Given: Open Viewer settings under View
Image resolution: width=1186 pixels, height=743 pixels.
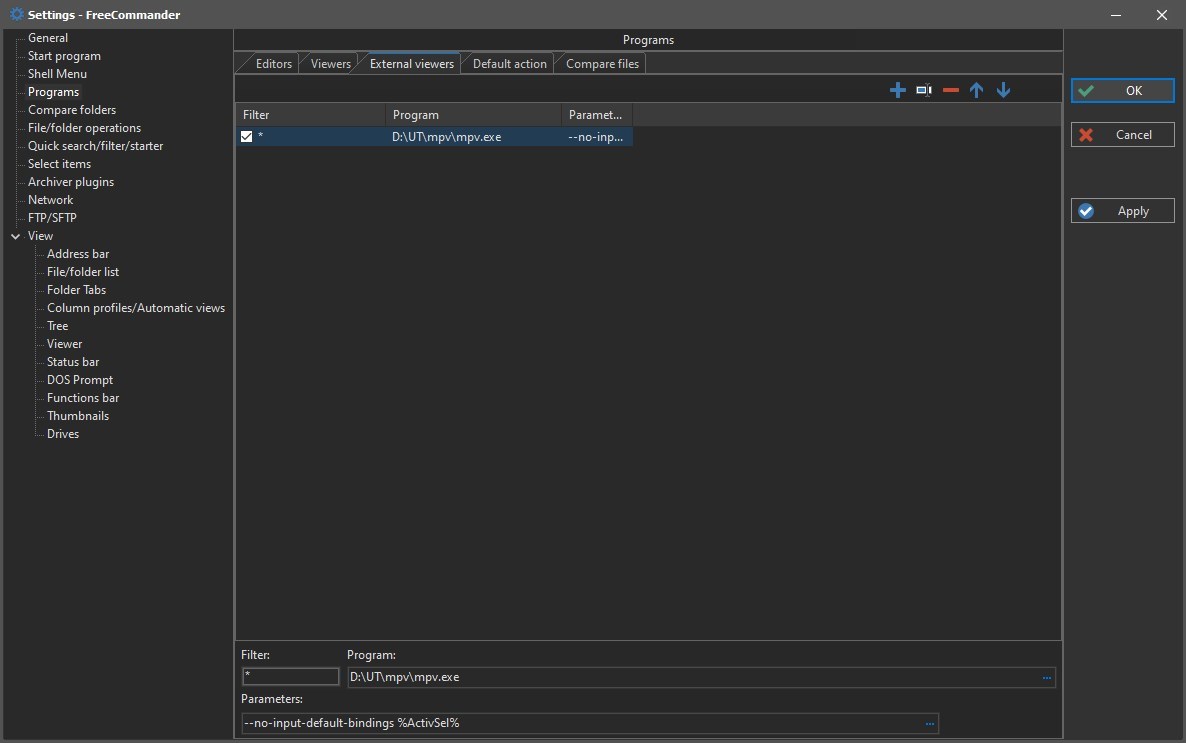Looking at the screenshot, I should point(64,344).
